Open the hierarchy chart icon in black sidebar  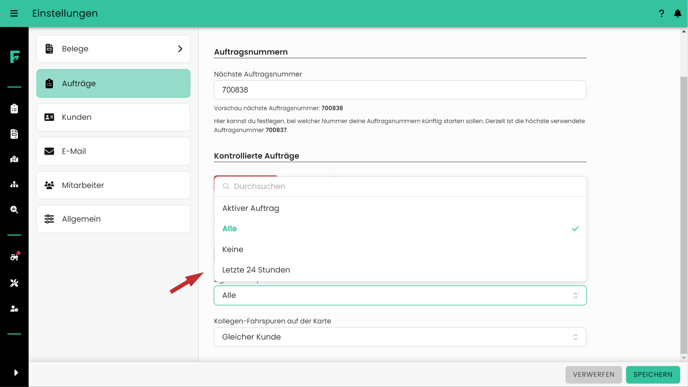(14, 184)
